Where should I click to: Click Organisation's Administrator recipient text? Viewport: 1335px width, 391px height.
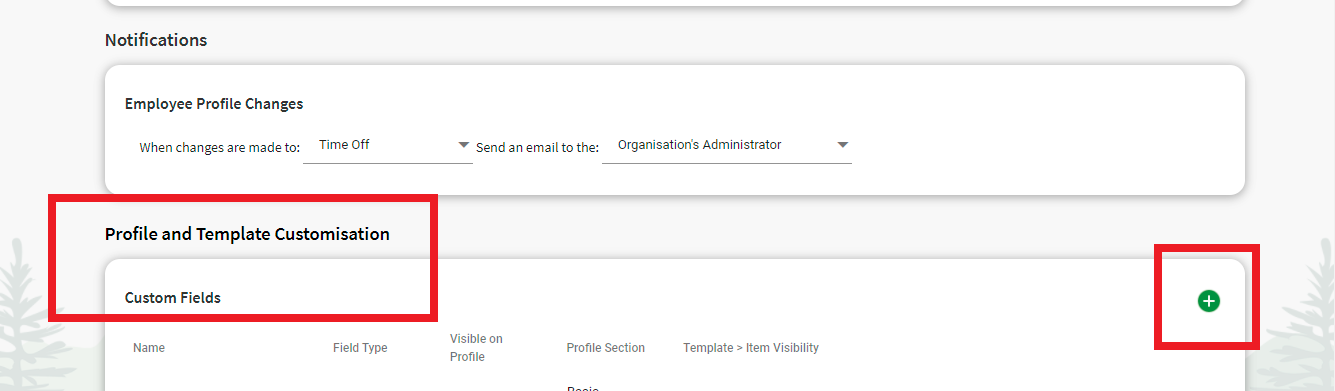click(x=700, y=145)
